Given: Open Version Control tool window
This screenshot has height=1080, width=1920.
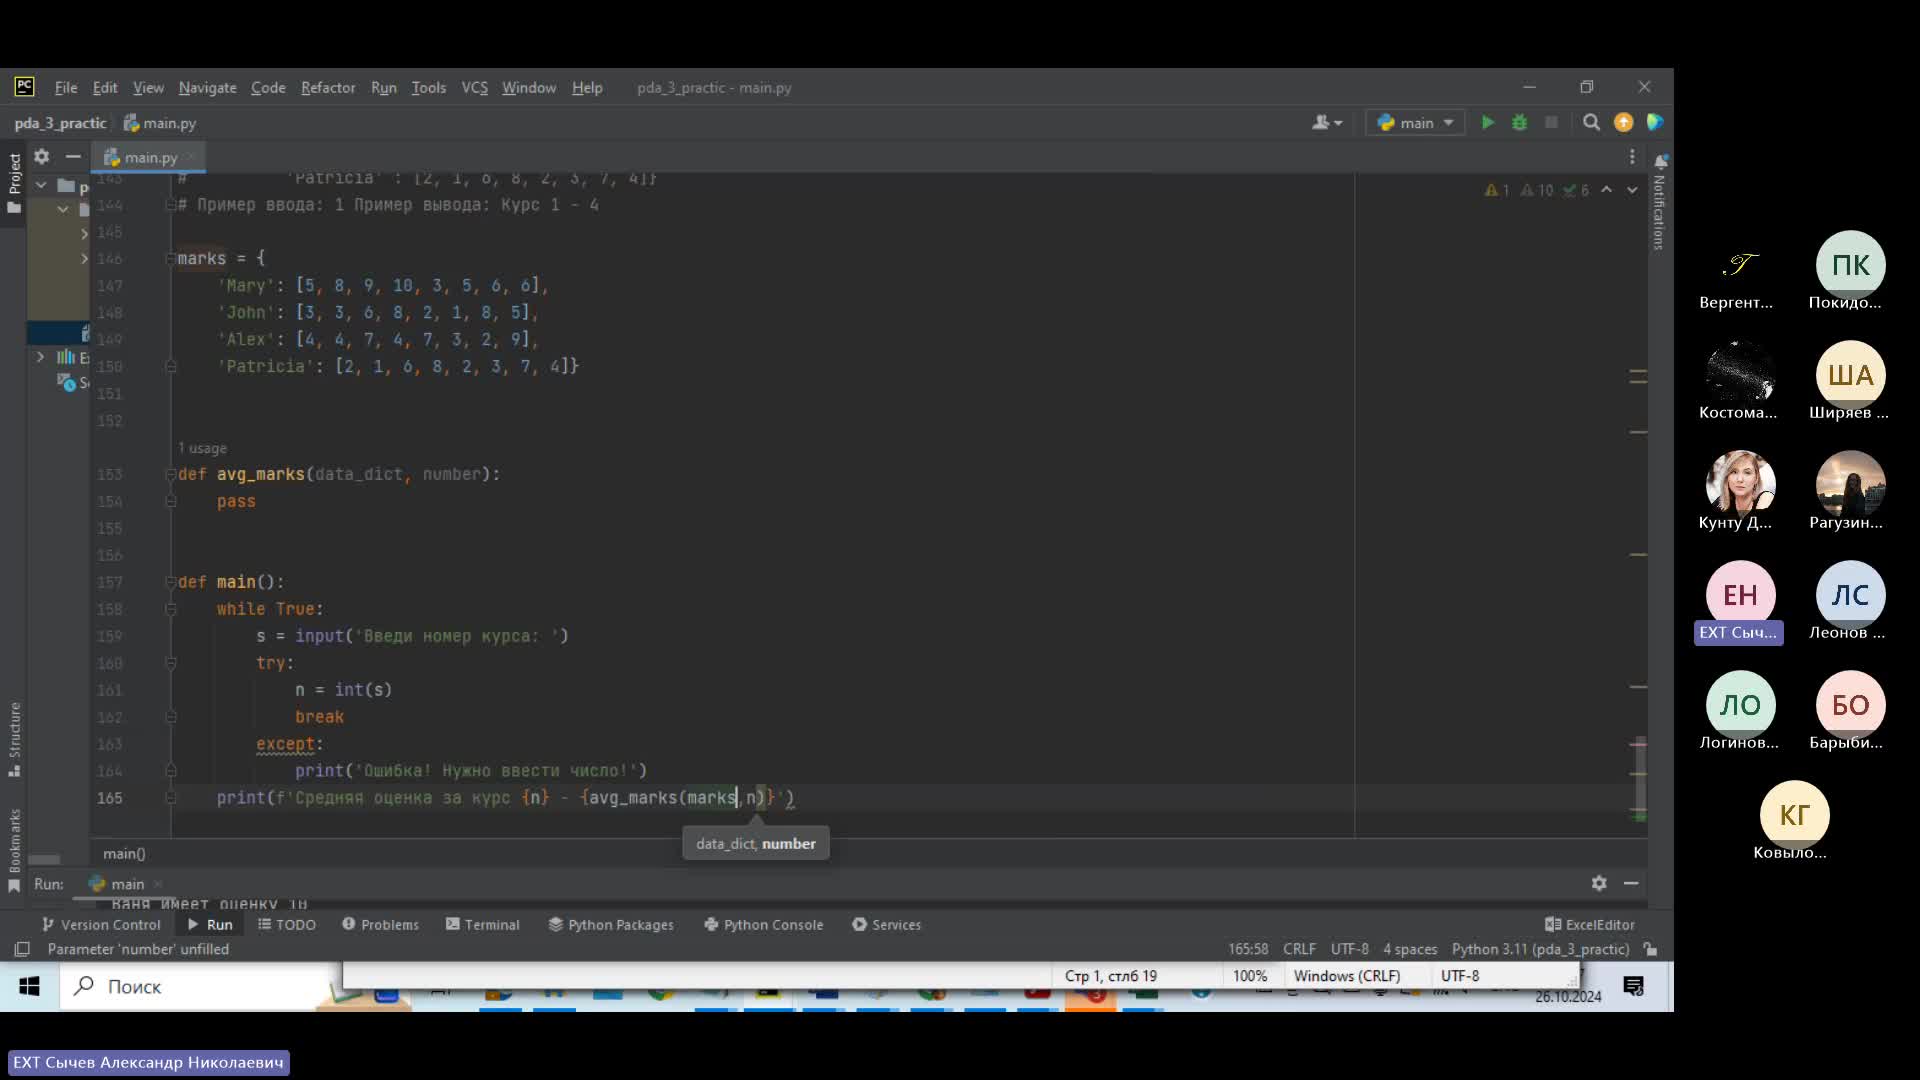Looking at the screenshot, I should tap(101, 924).
